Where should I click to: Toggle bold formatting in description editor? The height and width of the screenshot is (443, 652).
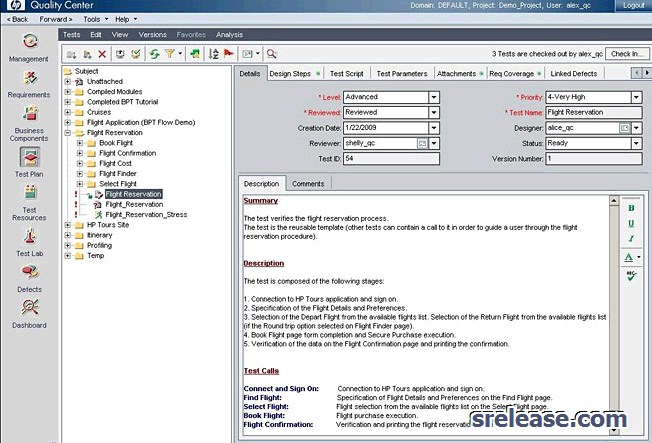(x=631, y=208)
